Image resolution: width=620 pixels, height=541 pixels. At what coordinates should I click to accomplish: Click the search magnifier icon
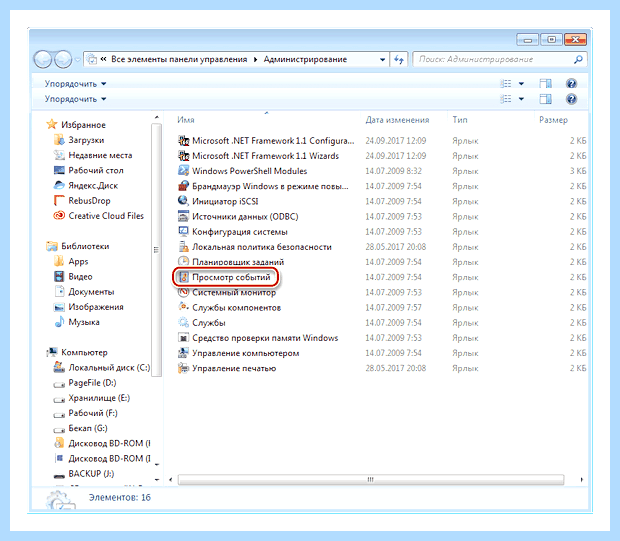[578, 59]
